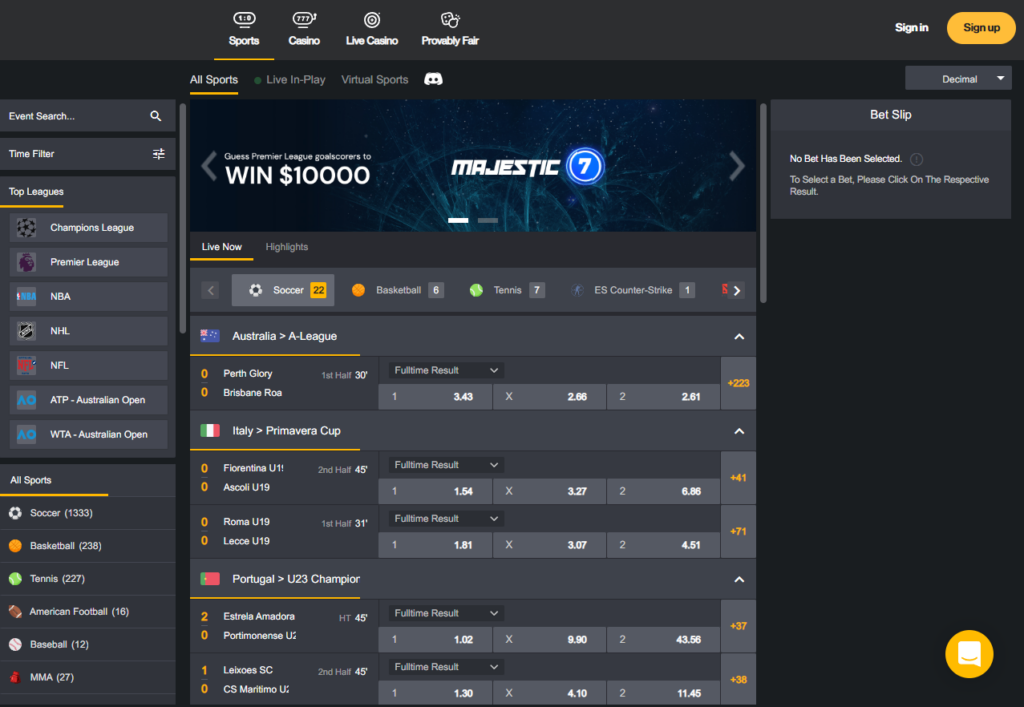This screenshot has width=1024, height=707.
Task: Click the Italy flag icon
Action: (210, 431)
